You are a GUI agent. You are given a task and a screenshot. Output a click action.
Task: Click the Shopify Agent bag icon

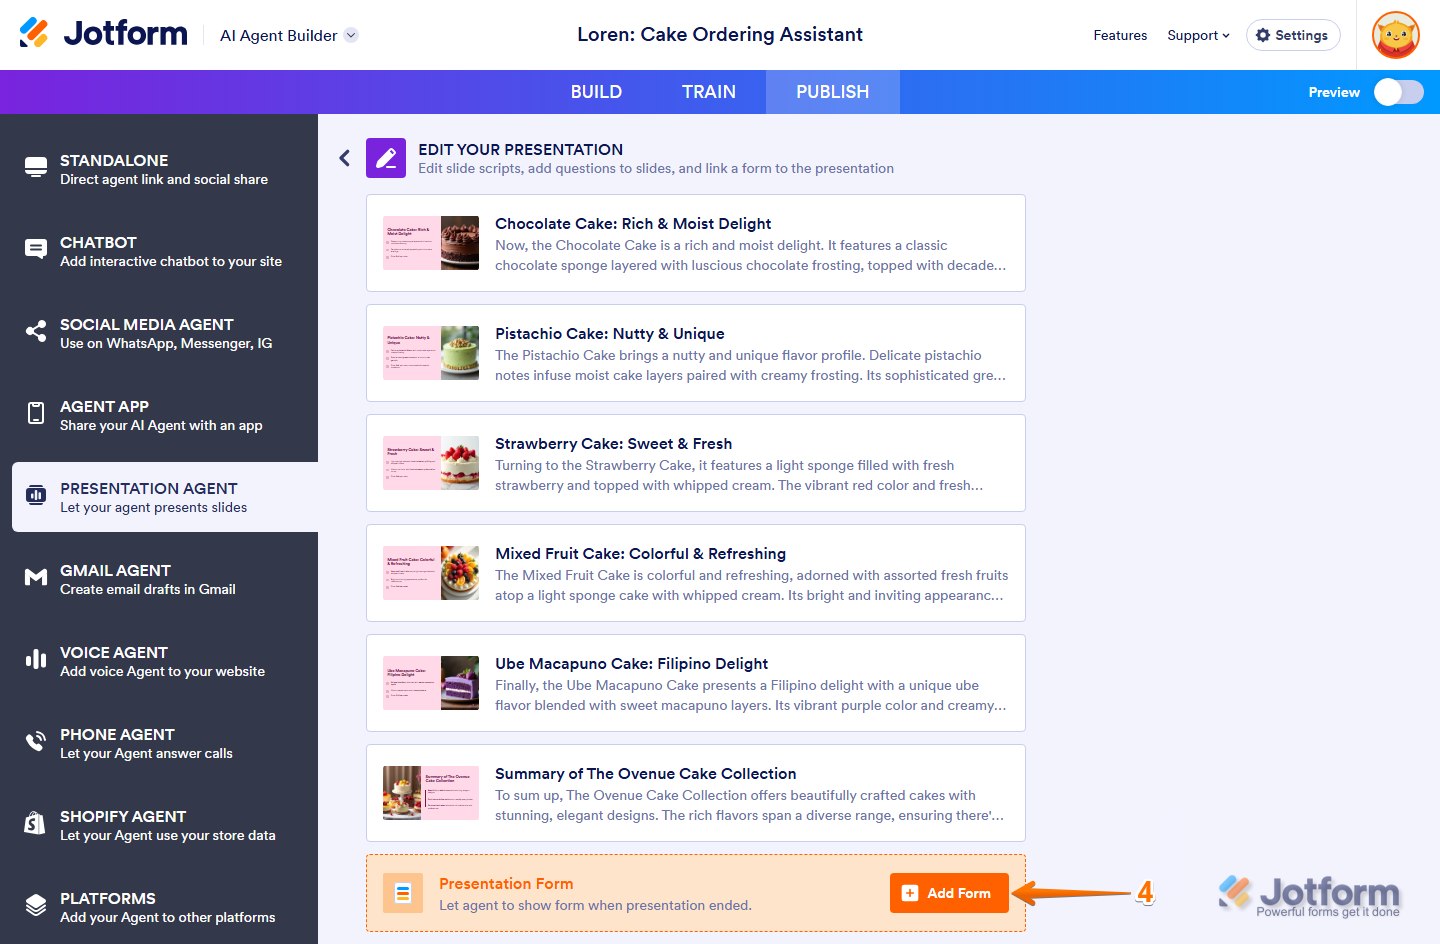point(35,823)
